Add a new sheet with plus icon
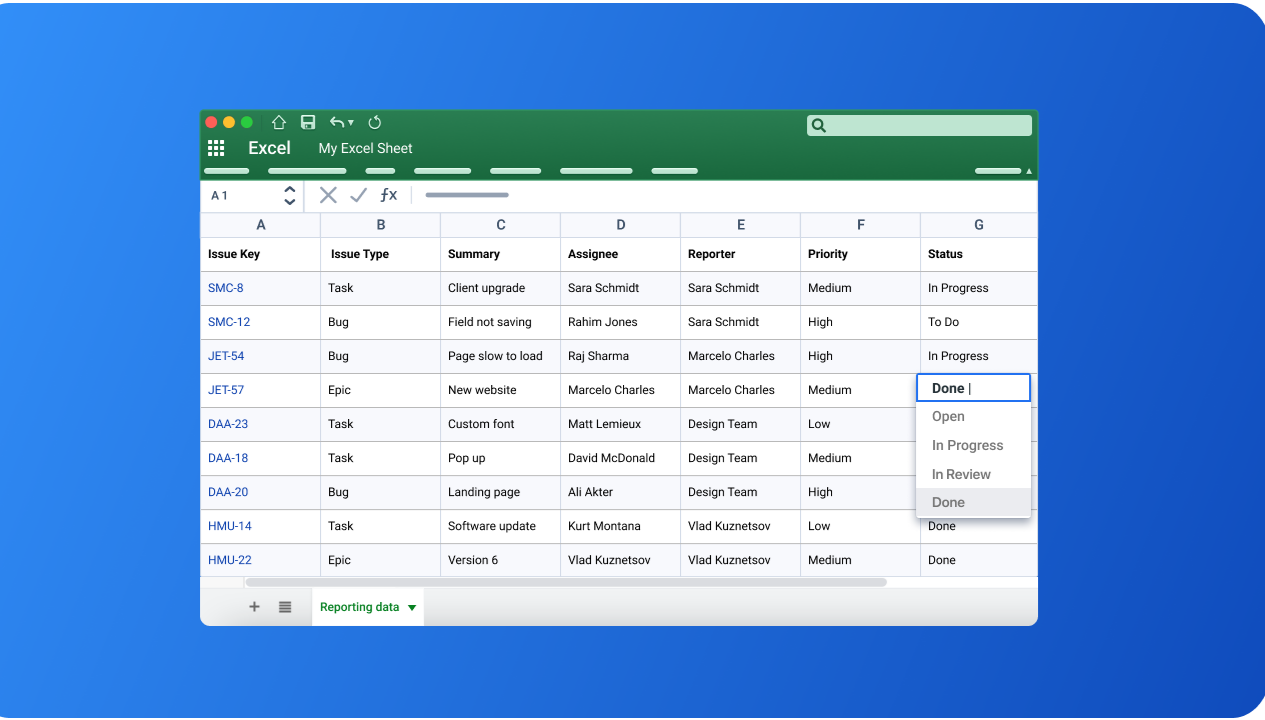Viewport: 1265px width, 720px height. point(254,607)
